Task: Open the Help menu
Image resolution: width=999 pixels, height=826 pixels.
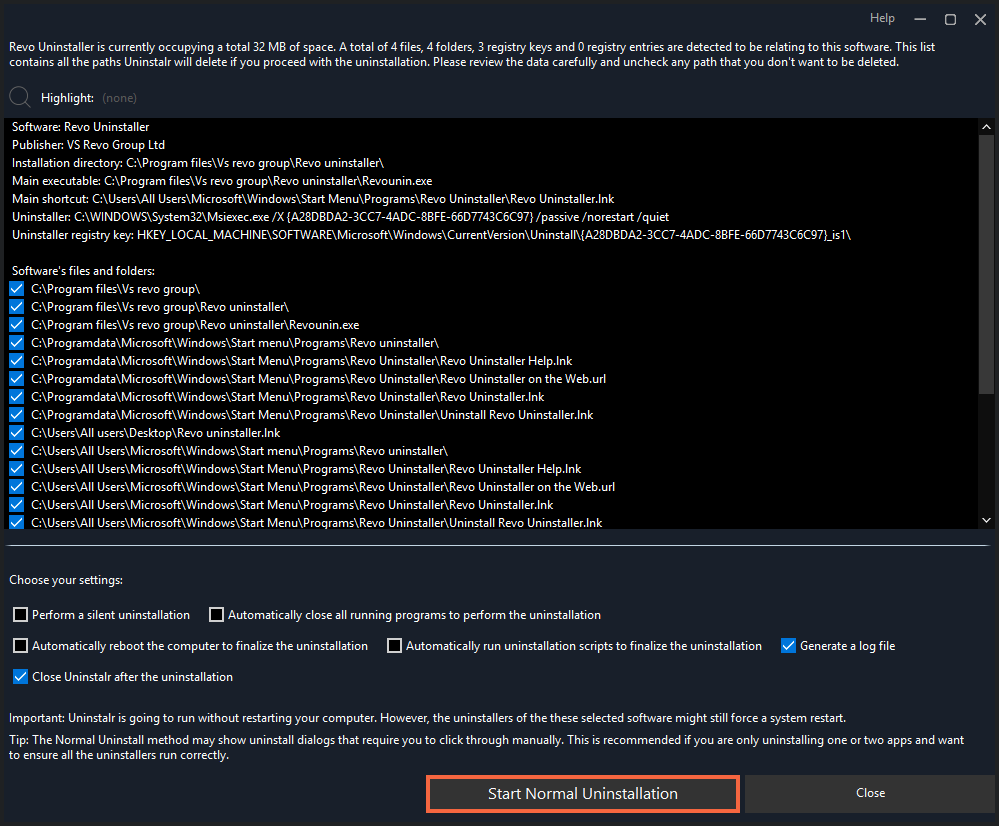Action: (x=882, y=18)
